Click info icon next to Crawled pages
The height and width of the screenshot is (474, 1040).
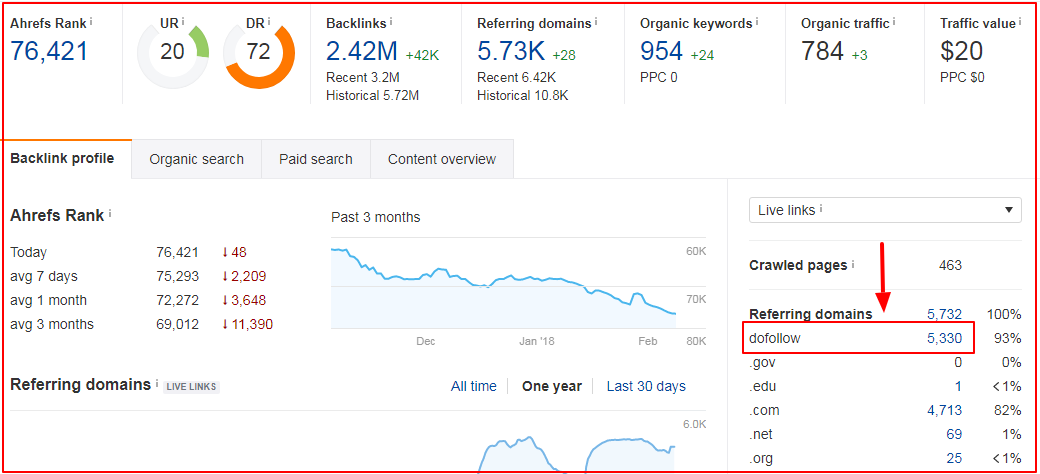(x=852, y=264)
